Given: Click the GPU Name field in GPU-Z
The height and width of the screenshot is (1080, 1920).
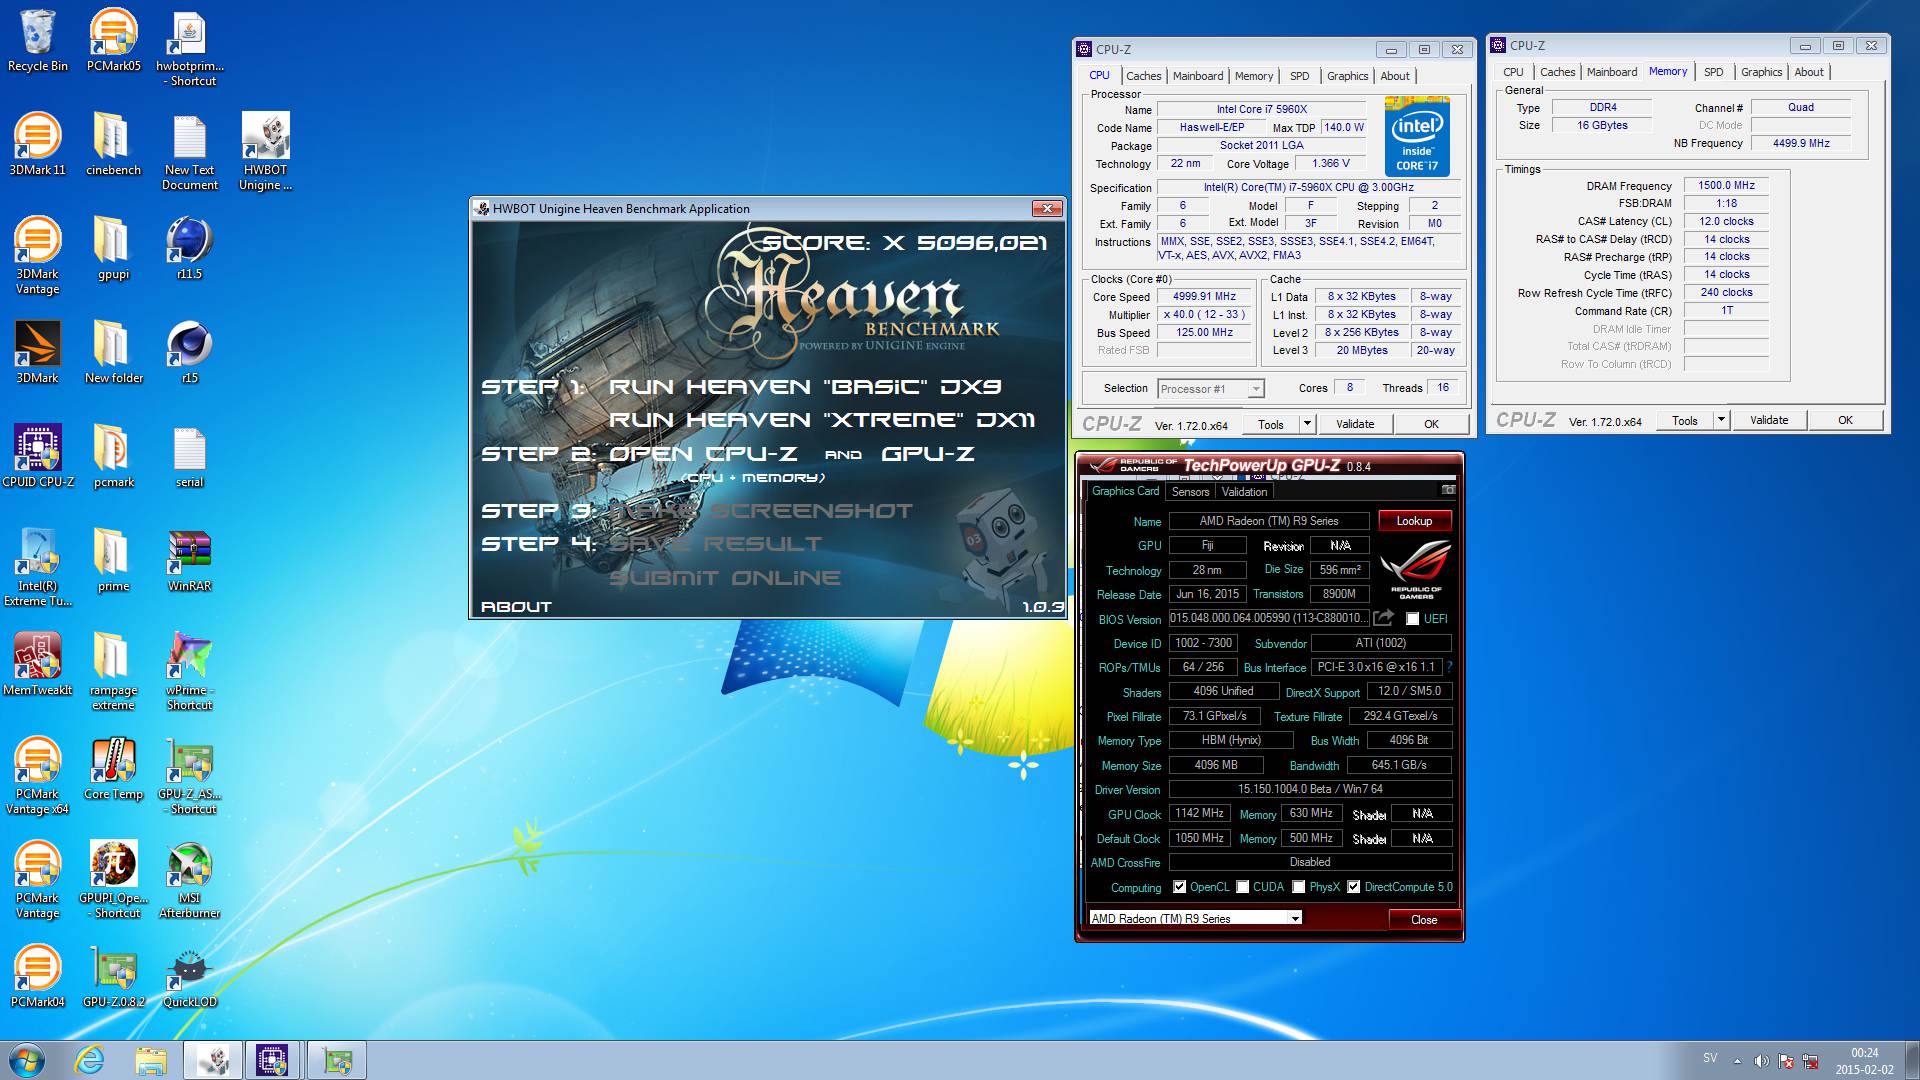Looking at the screenshot, I should [x=1268, y=521].
